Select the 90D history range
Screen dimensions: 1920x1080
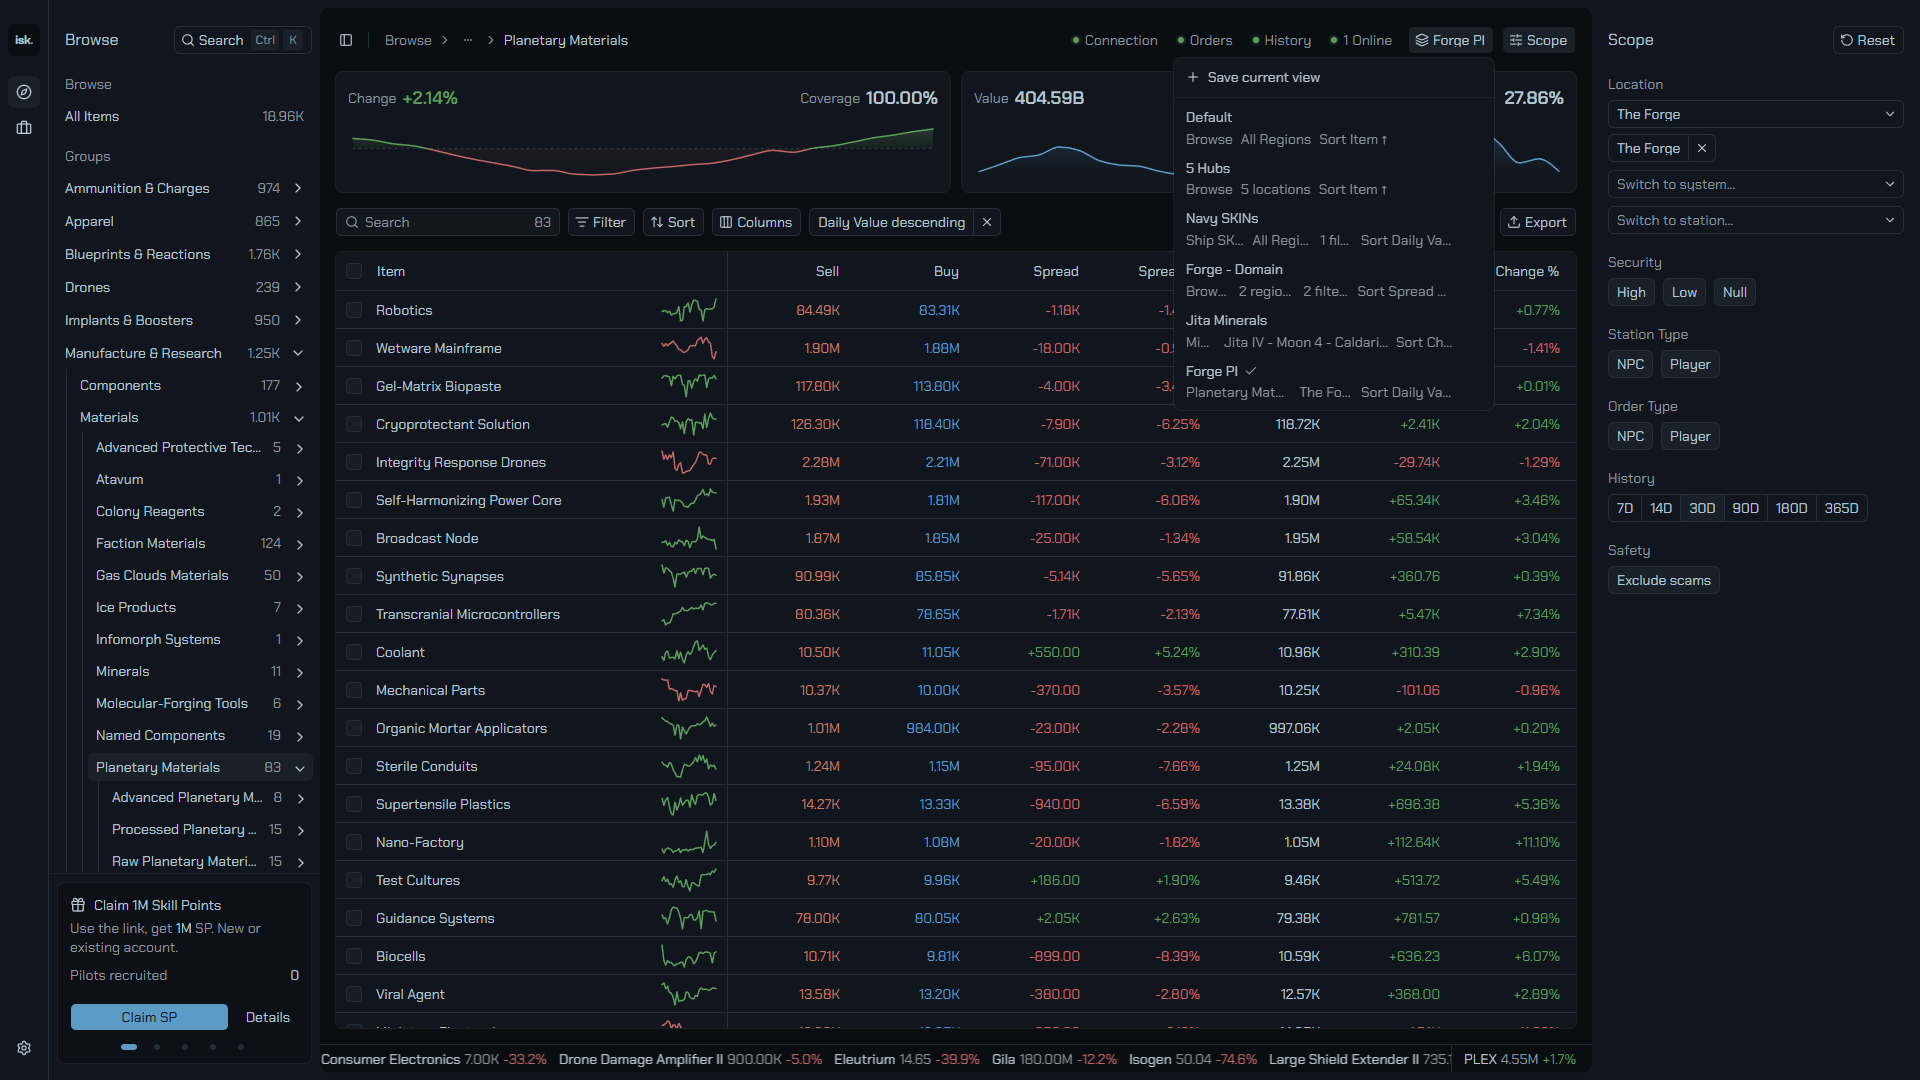(1745, 508)
